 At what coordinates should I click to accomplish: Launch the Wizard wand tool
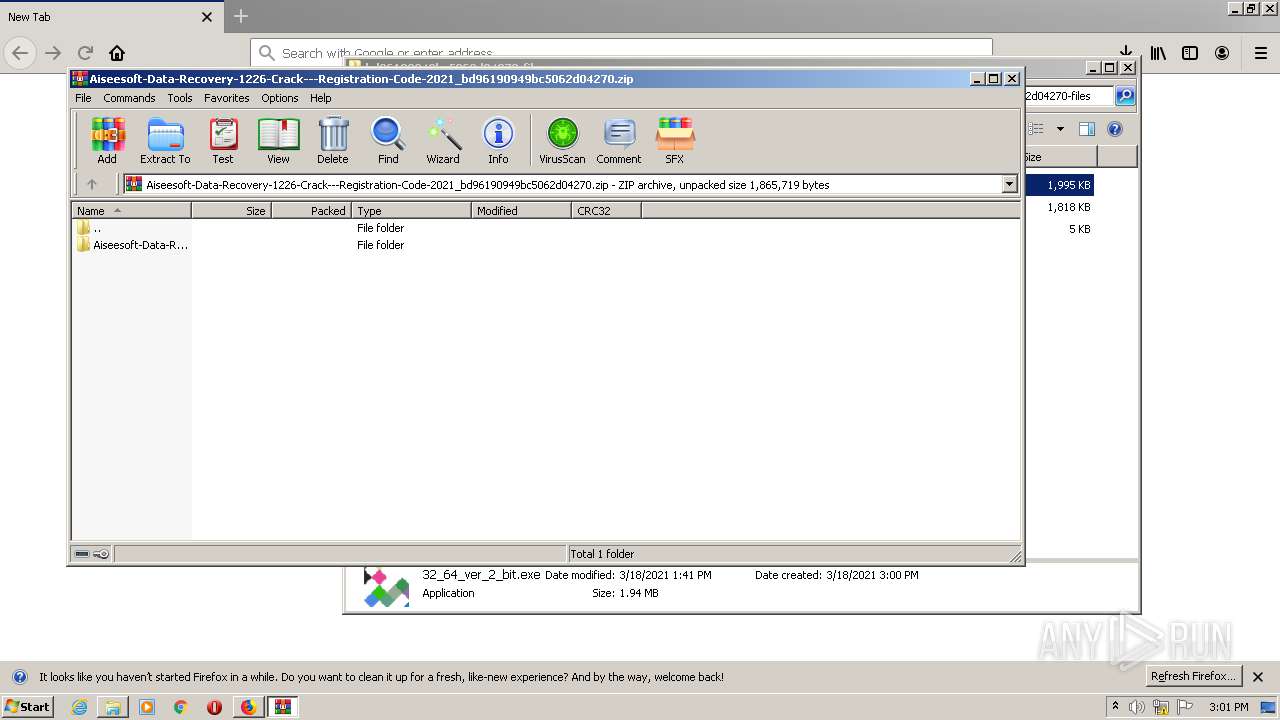[443, 140]
